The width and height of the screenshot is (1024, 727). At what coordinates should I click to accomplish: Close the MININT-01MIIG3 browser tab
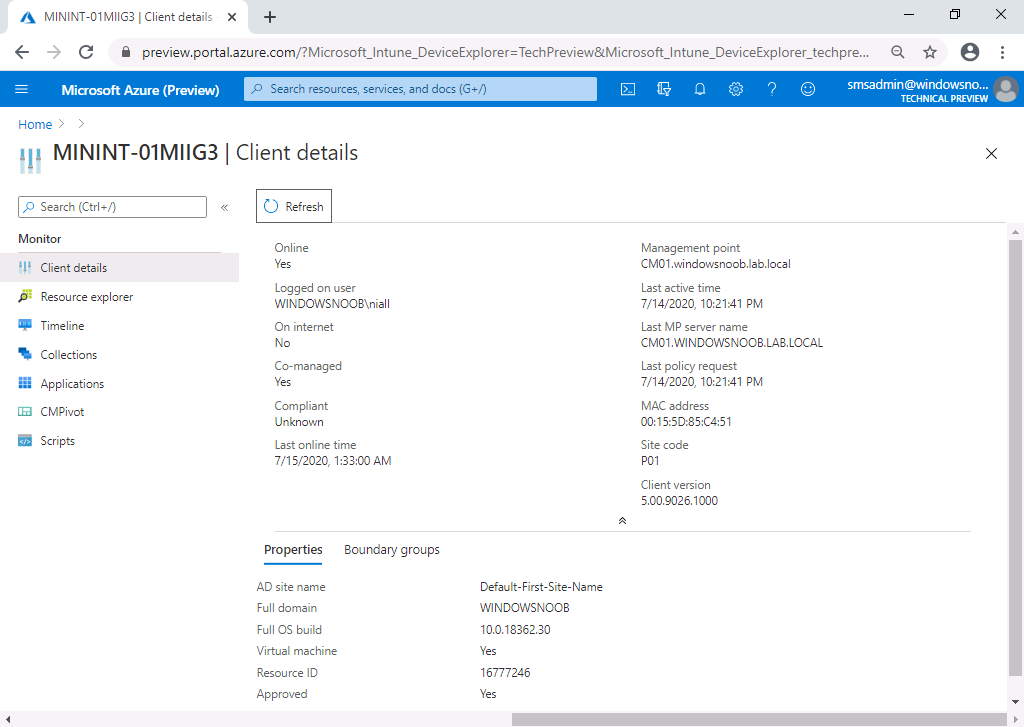click(232, 17)
